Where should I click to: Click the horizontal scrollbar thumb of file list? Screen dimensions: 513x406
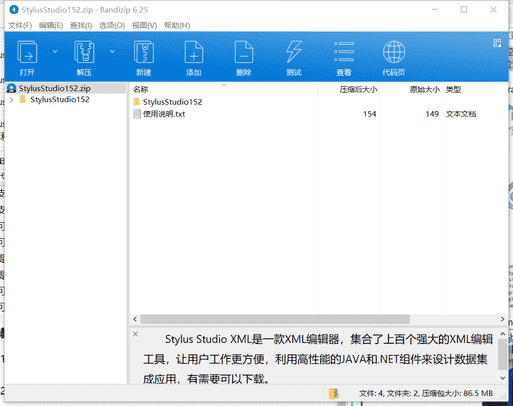[x=275, y=319]
